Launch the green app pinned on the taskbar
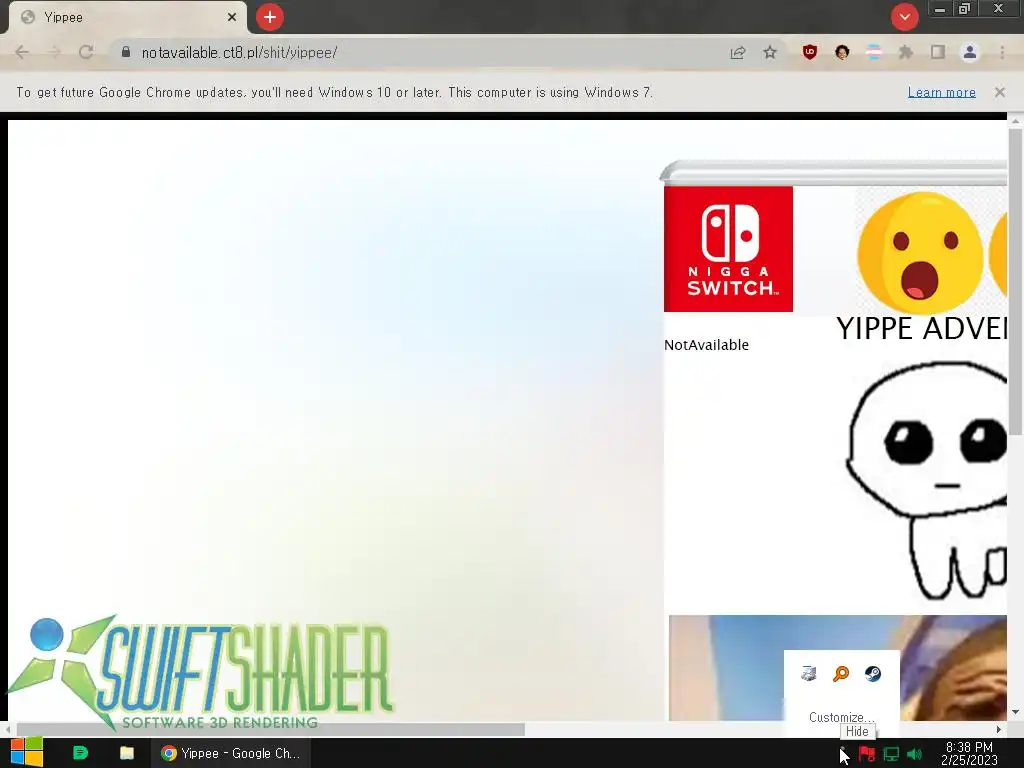Viewport: 1024px width, 768px height. 80,753
